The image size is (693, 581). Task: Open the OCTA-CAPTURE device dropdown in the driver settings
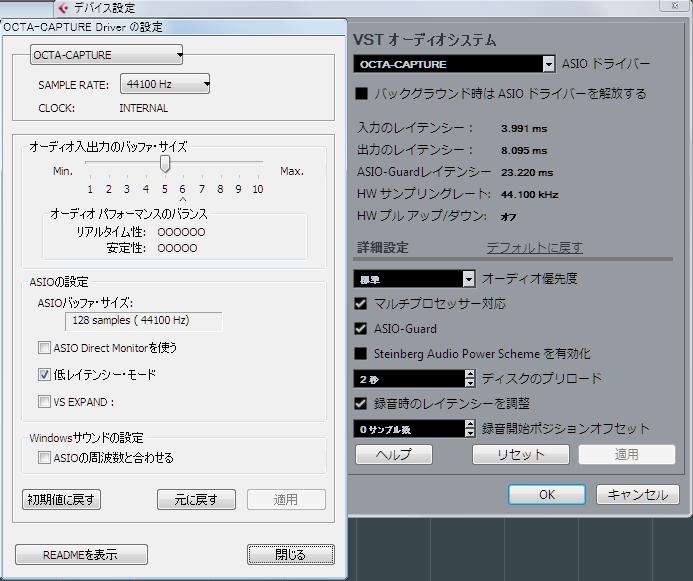106,55
